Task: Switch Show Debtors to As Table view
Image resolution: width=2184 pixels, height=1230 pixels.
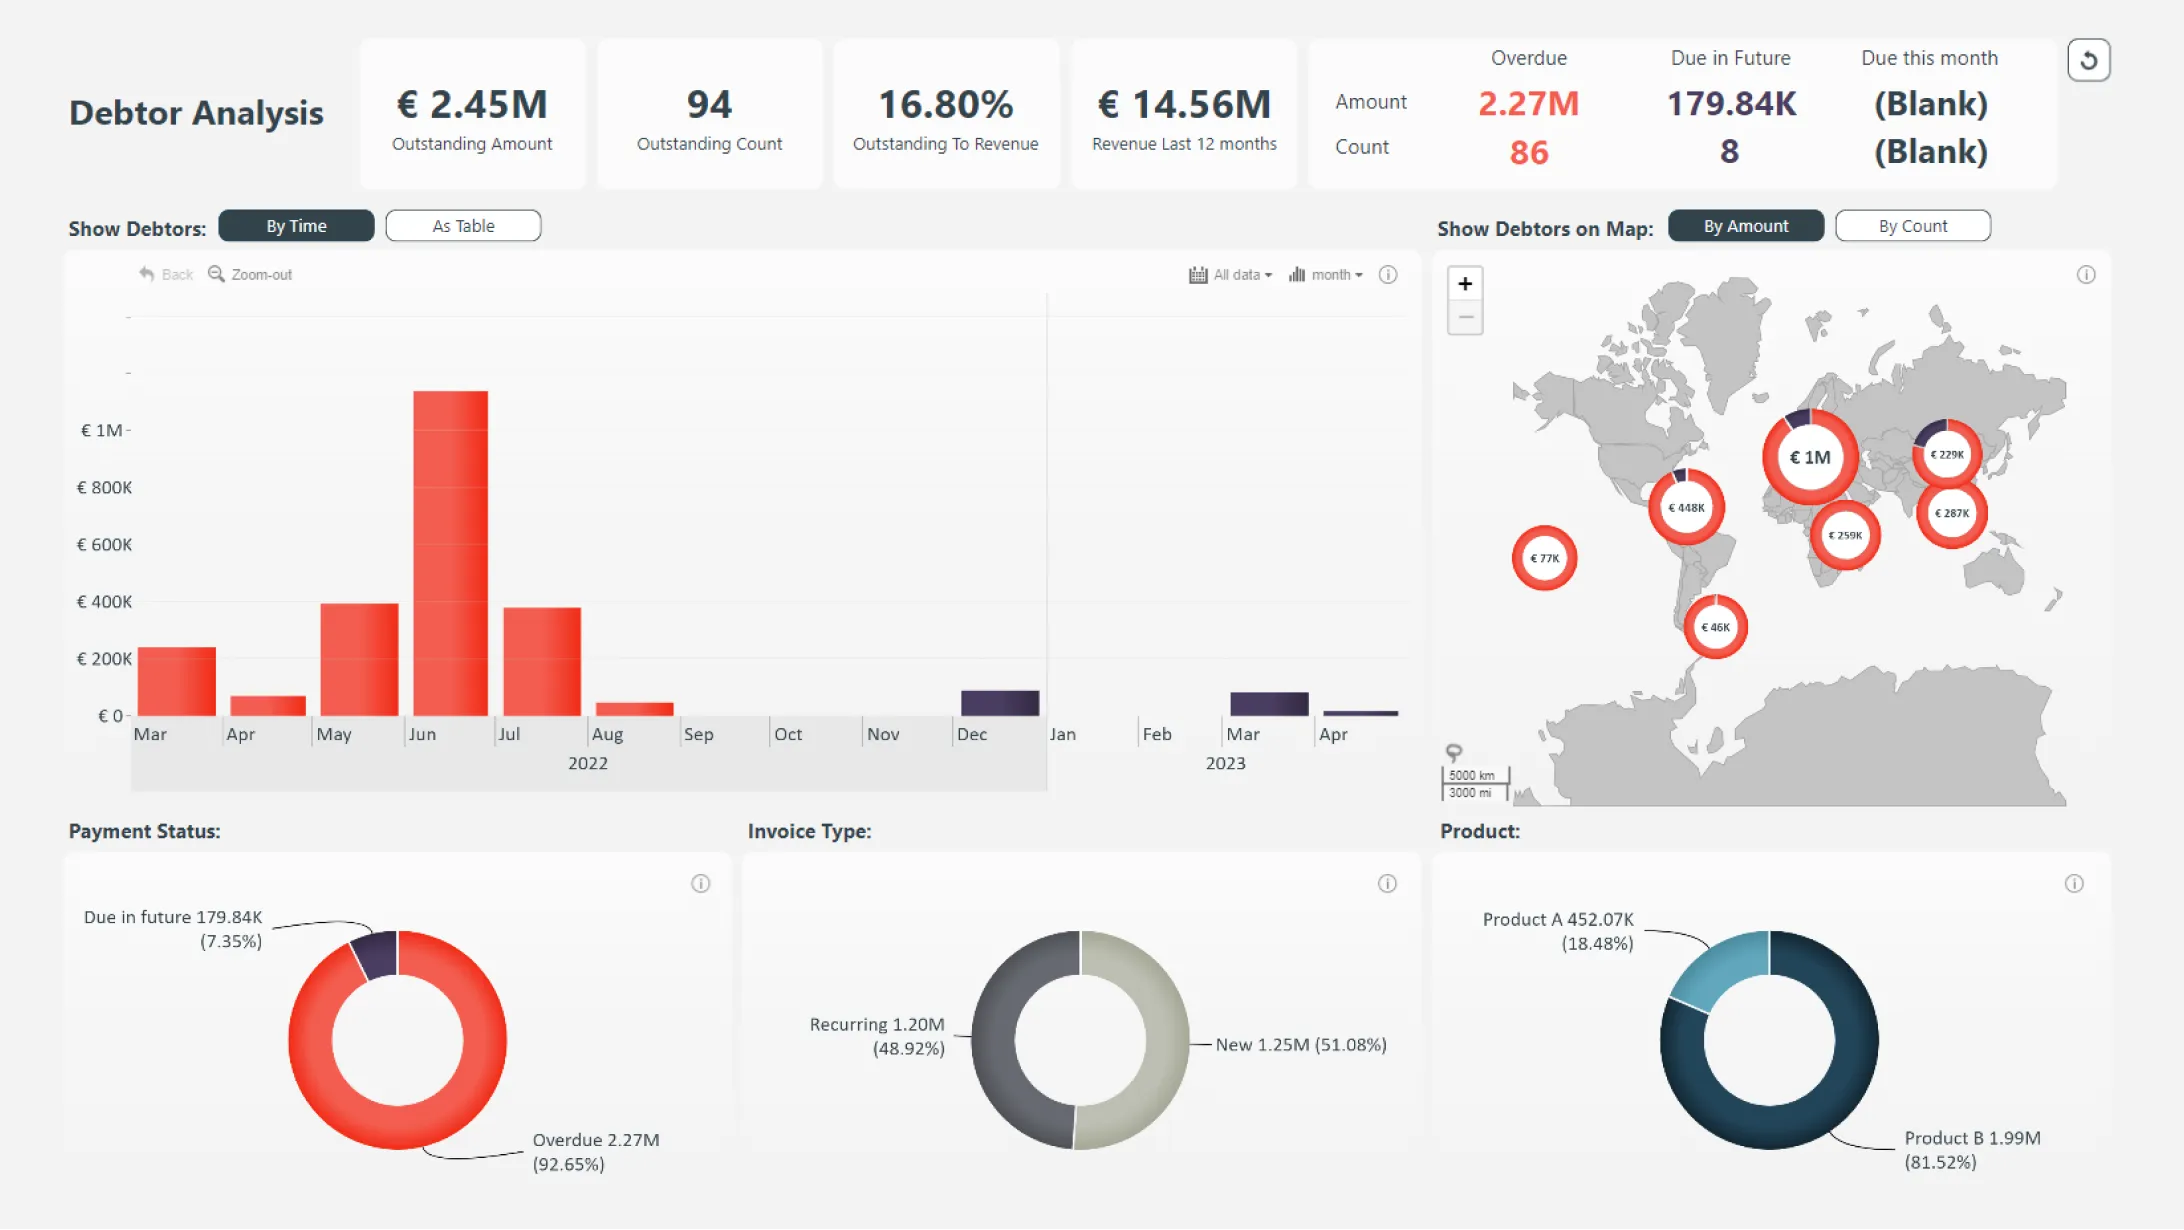Action: pos(462,225)
